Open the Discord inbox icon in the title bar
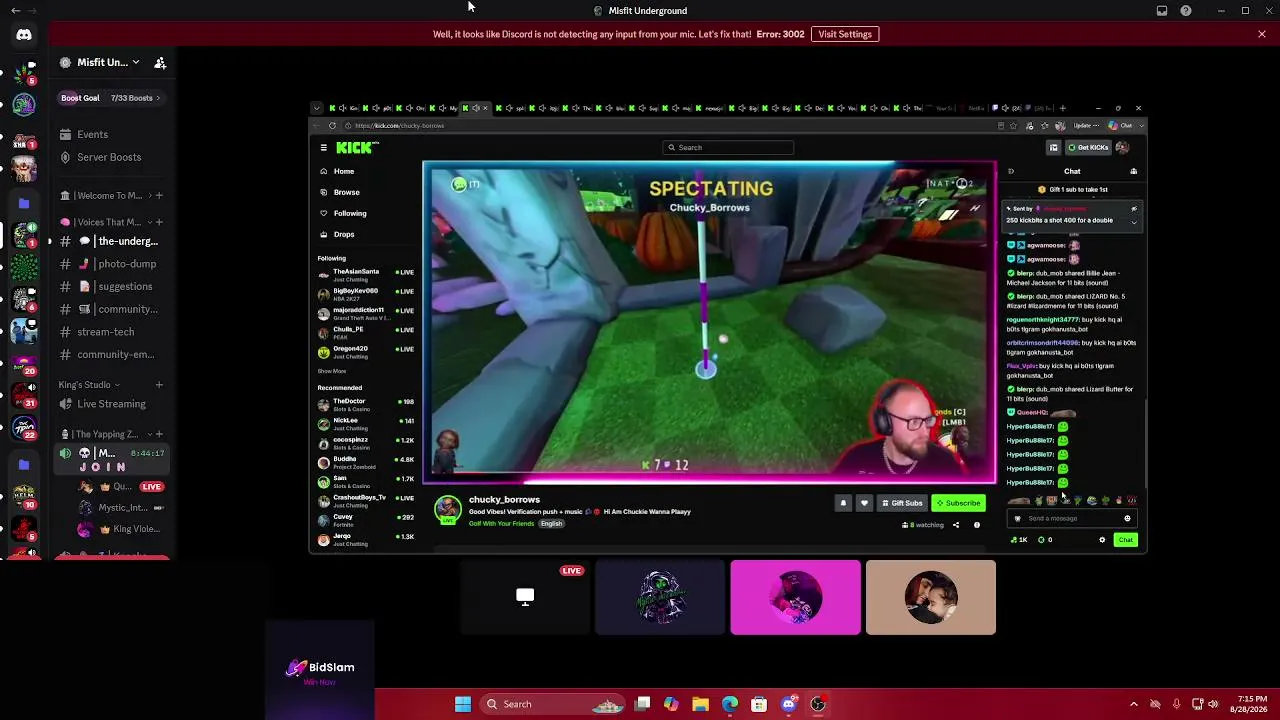1280x720 pixels. (x=1162, y=11)
